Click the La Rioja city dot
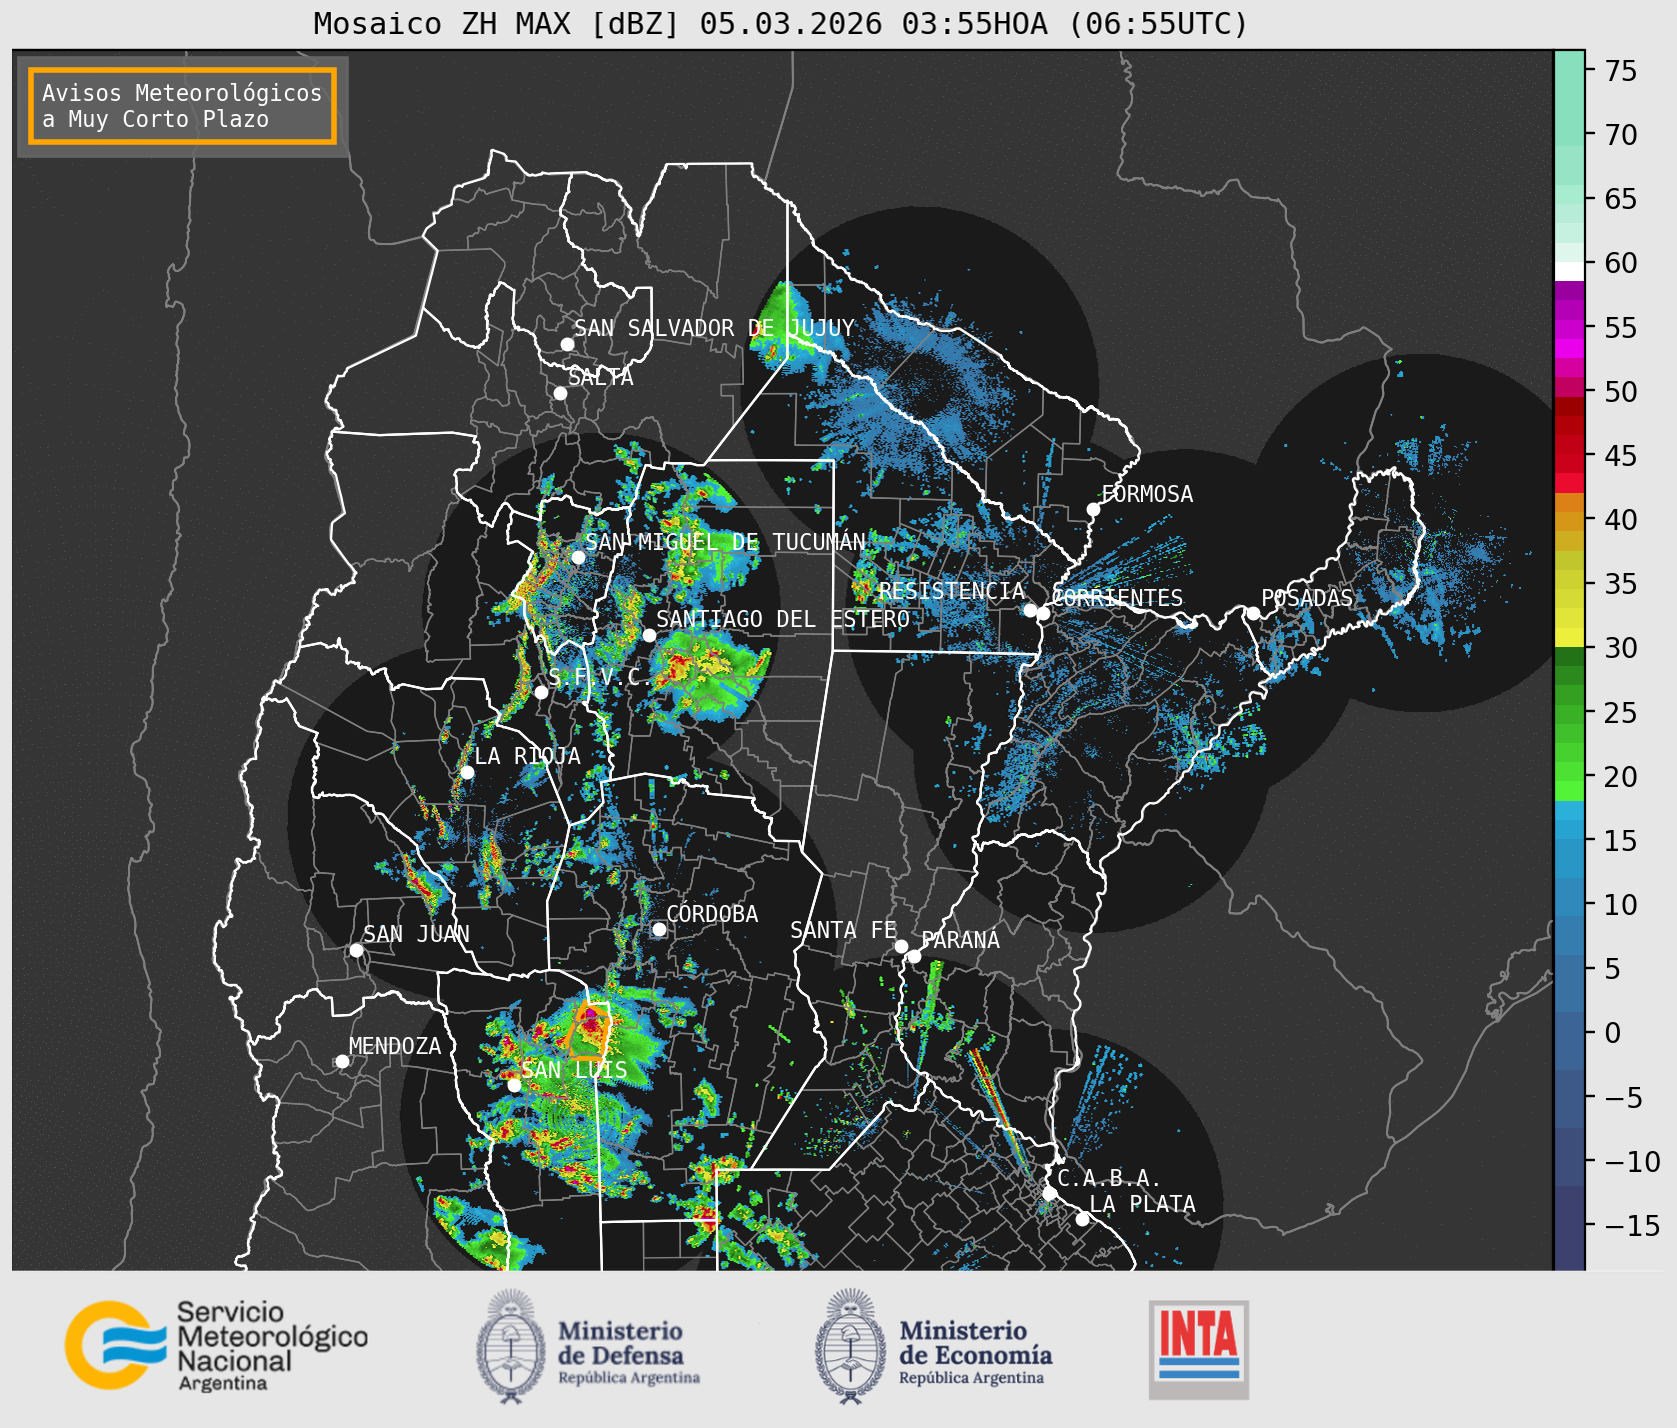The width and height of the screenshot is (1677, 1428). click(467, 772)
